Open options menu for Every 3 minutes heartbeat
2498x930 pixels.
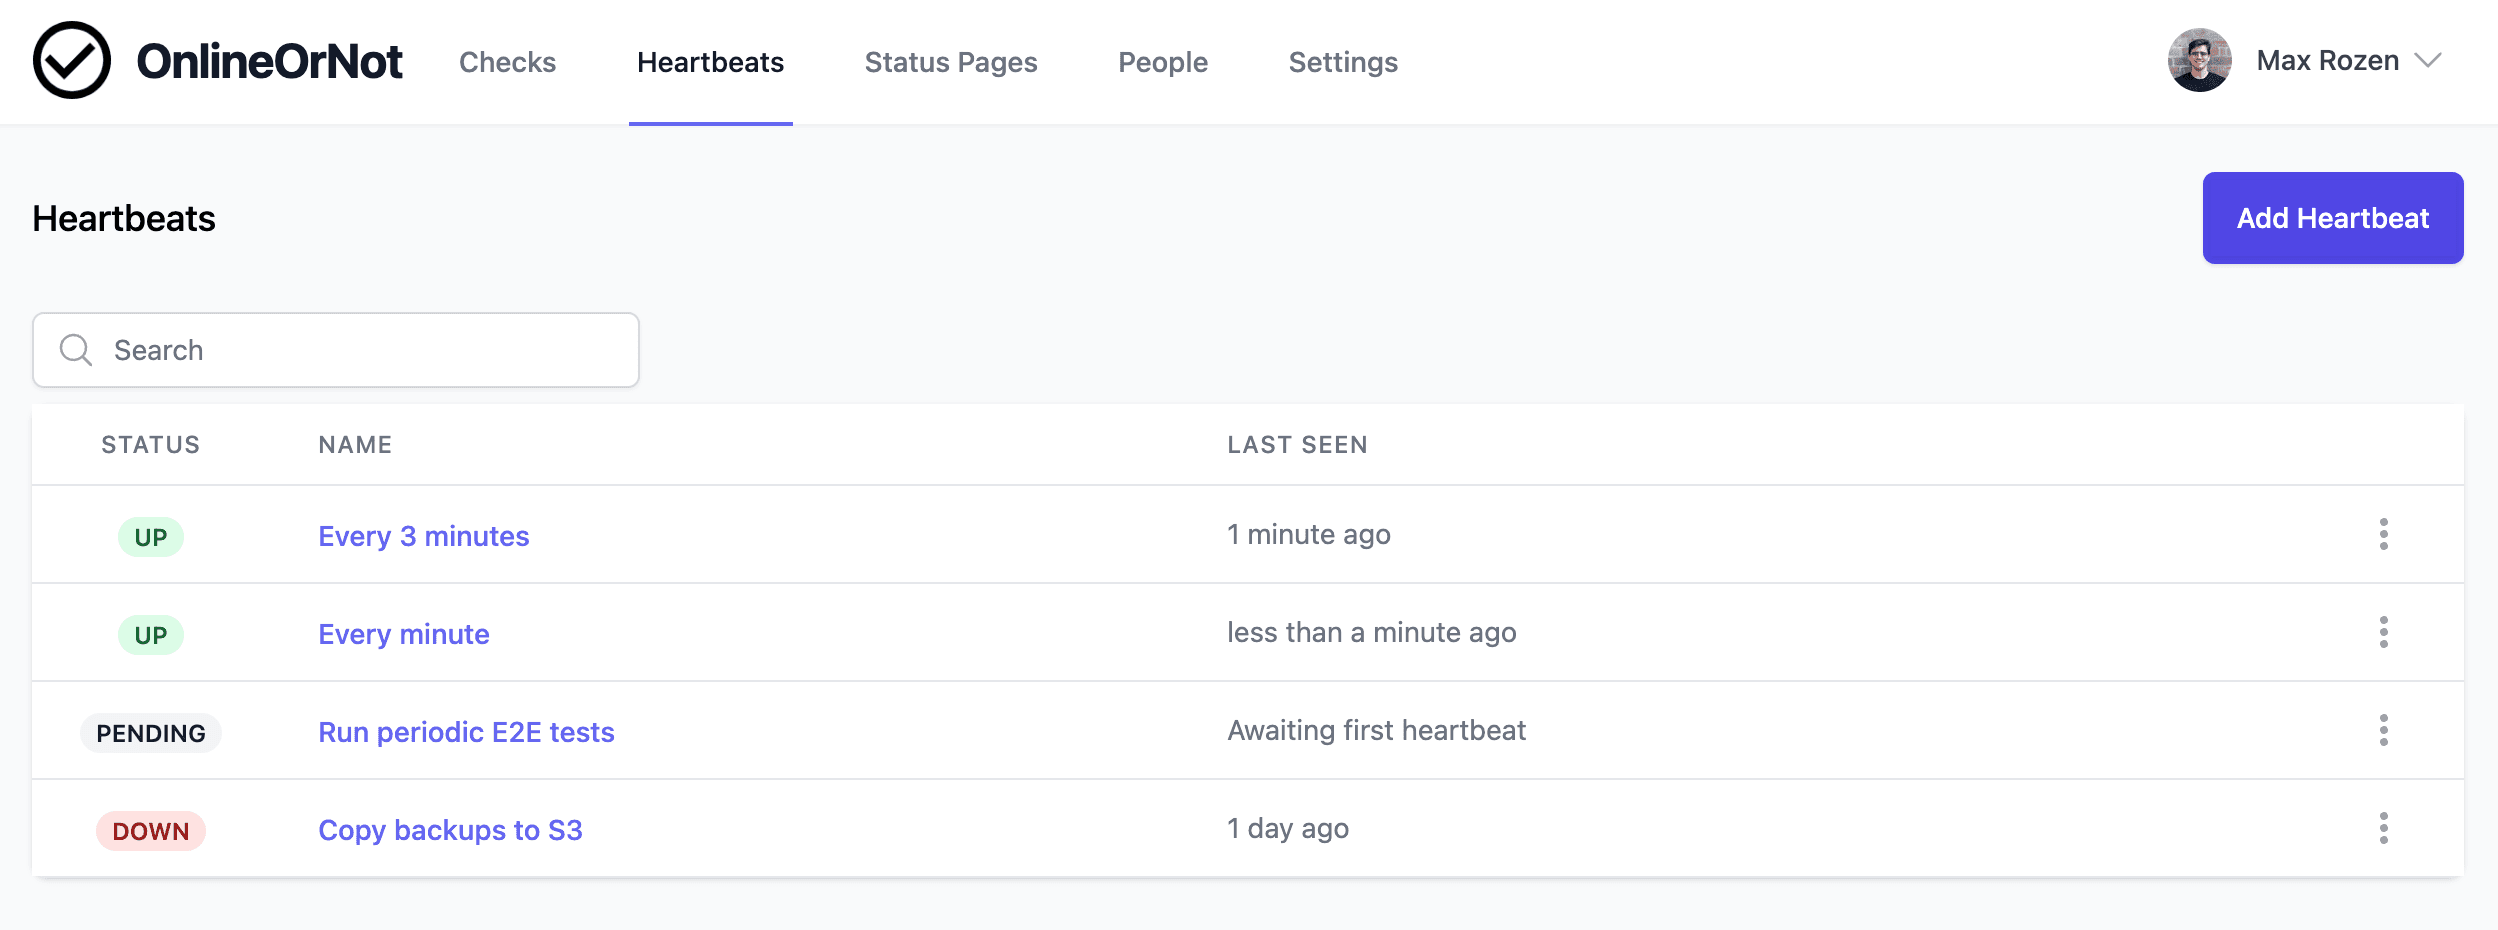[2385, 535]
